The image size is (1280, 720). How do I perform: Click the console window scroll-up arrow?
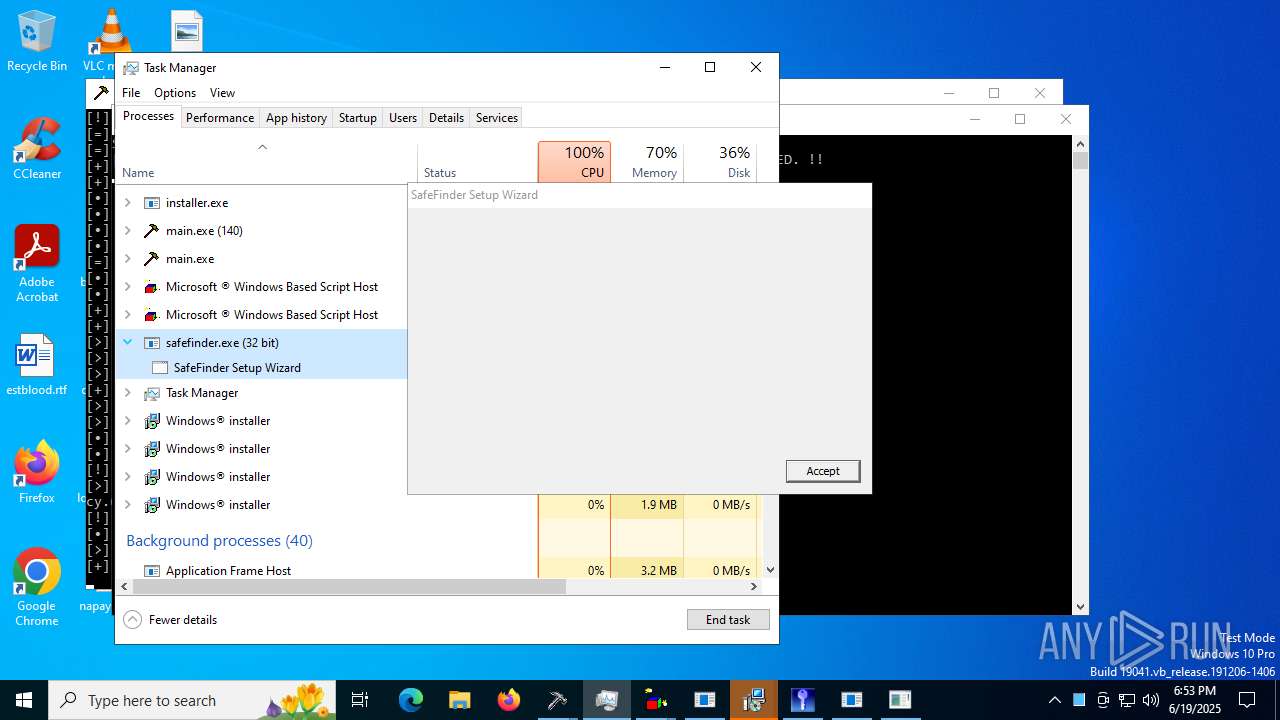1080,143
